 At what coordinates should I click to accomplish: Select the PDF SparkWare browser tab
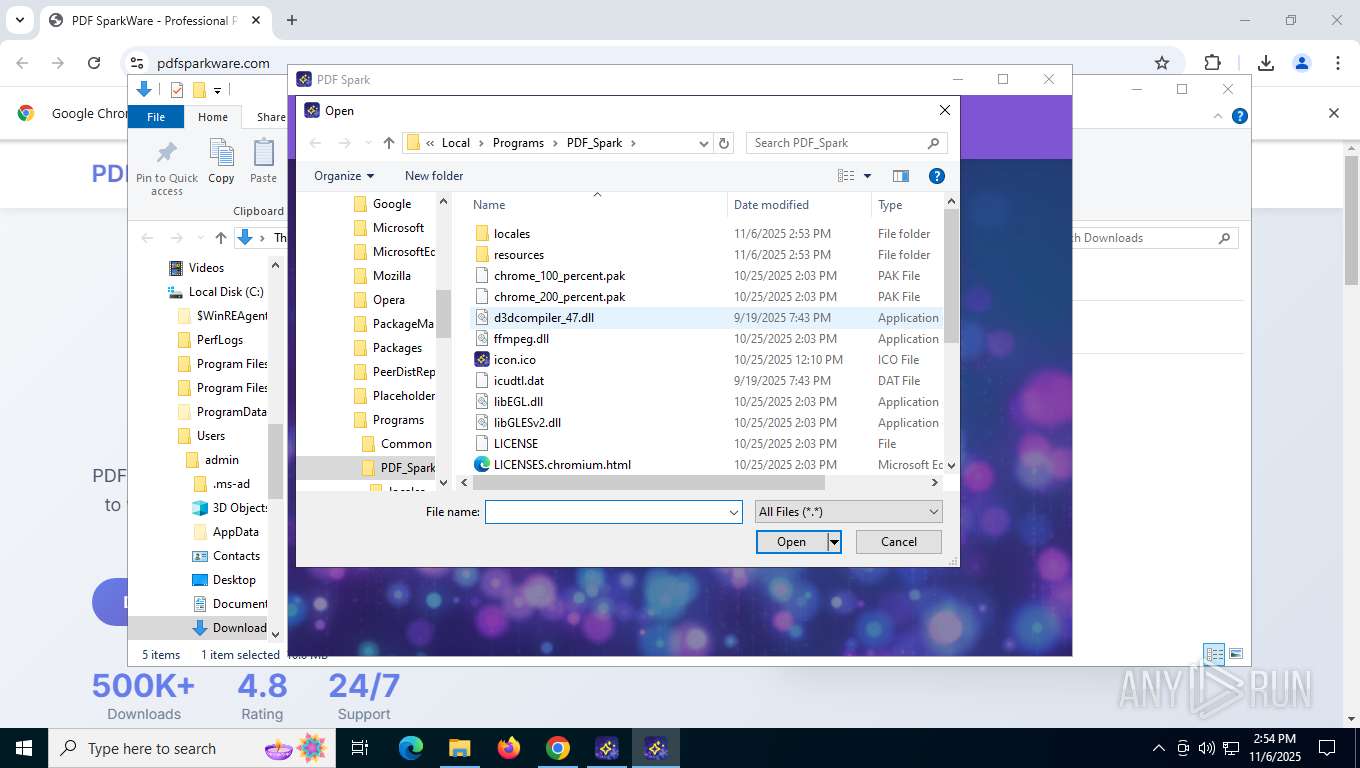click(154, 20)
